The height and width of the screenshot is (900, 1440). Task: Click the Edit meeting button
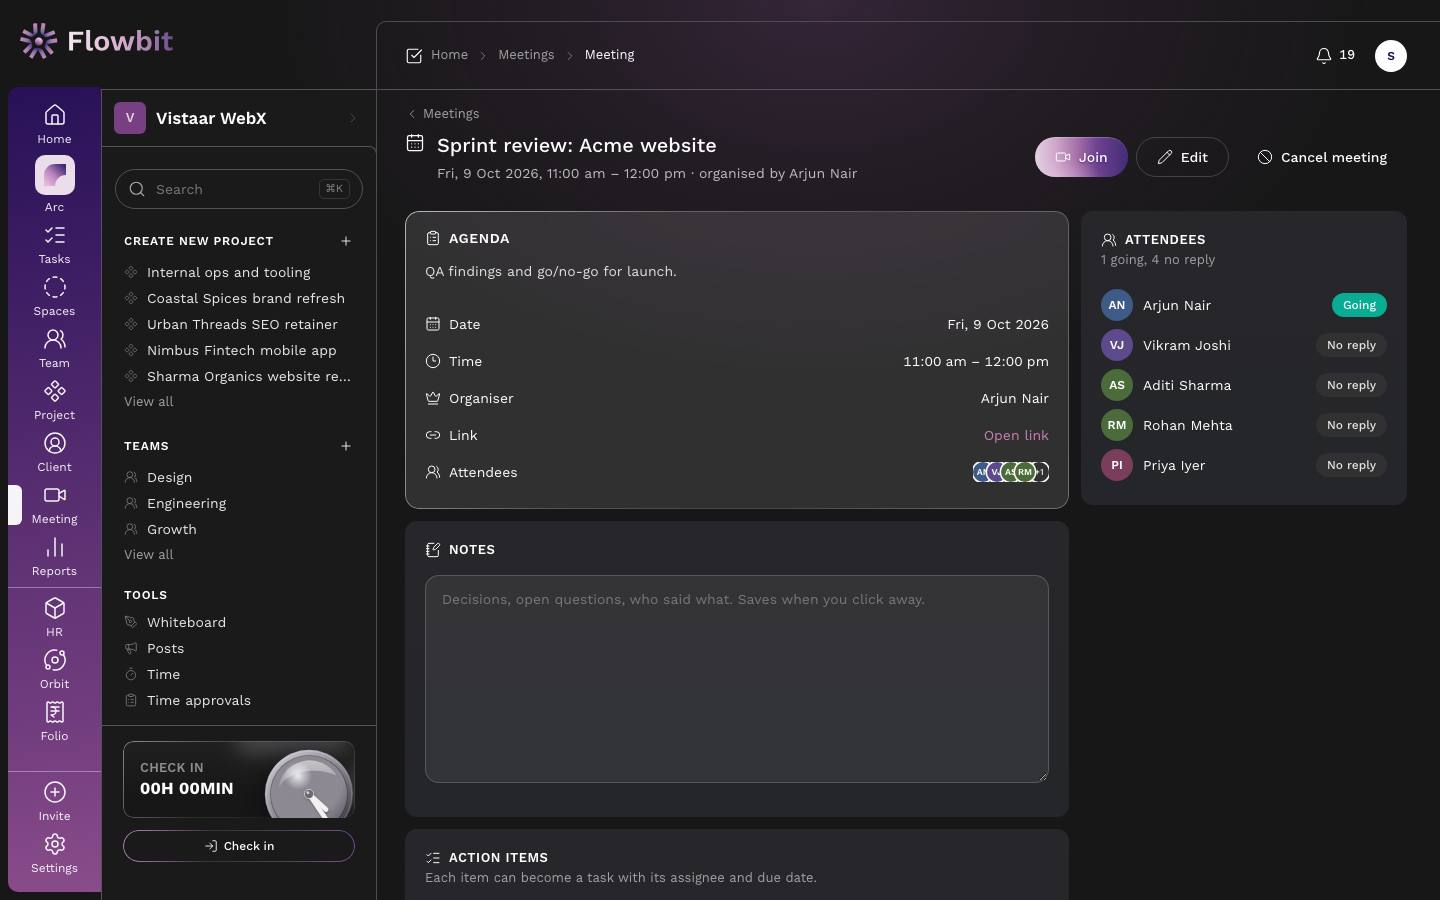(1182, 157)
